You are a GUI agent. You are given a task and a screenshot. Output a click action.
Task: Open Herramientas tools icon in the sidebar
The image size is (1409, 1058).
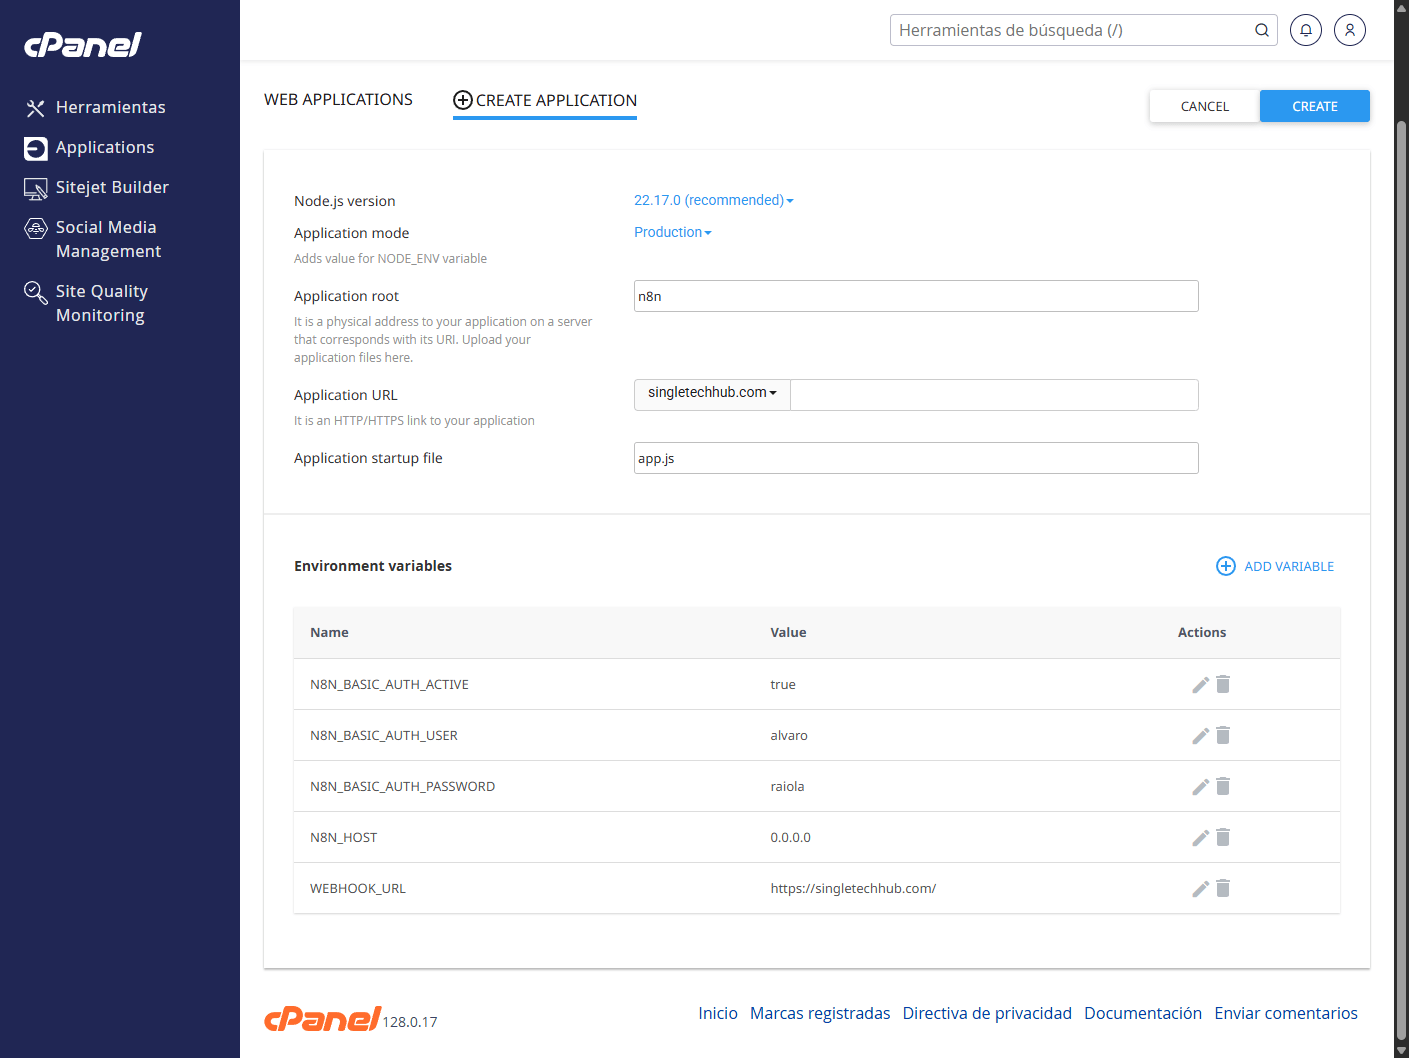tap(36, 108)
